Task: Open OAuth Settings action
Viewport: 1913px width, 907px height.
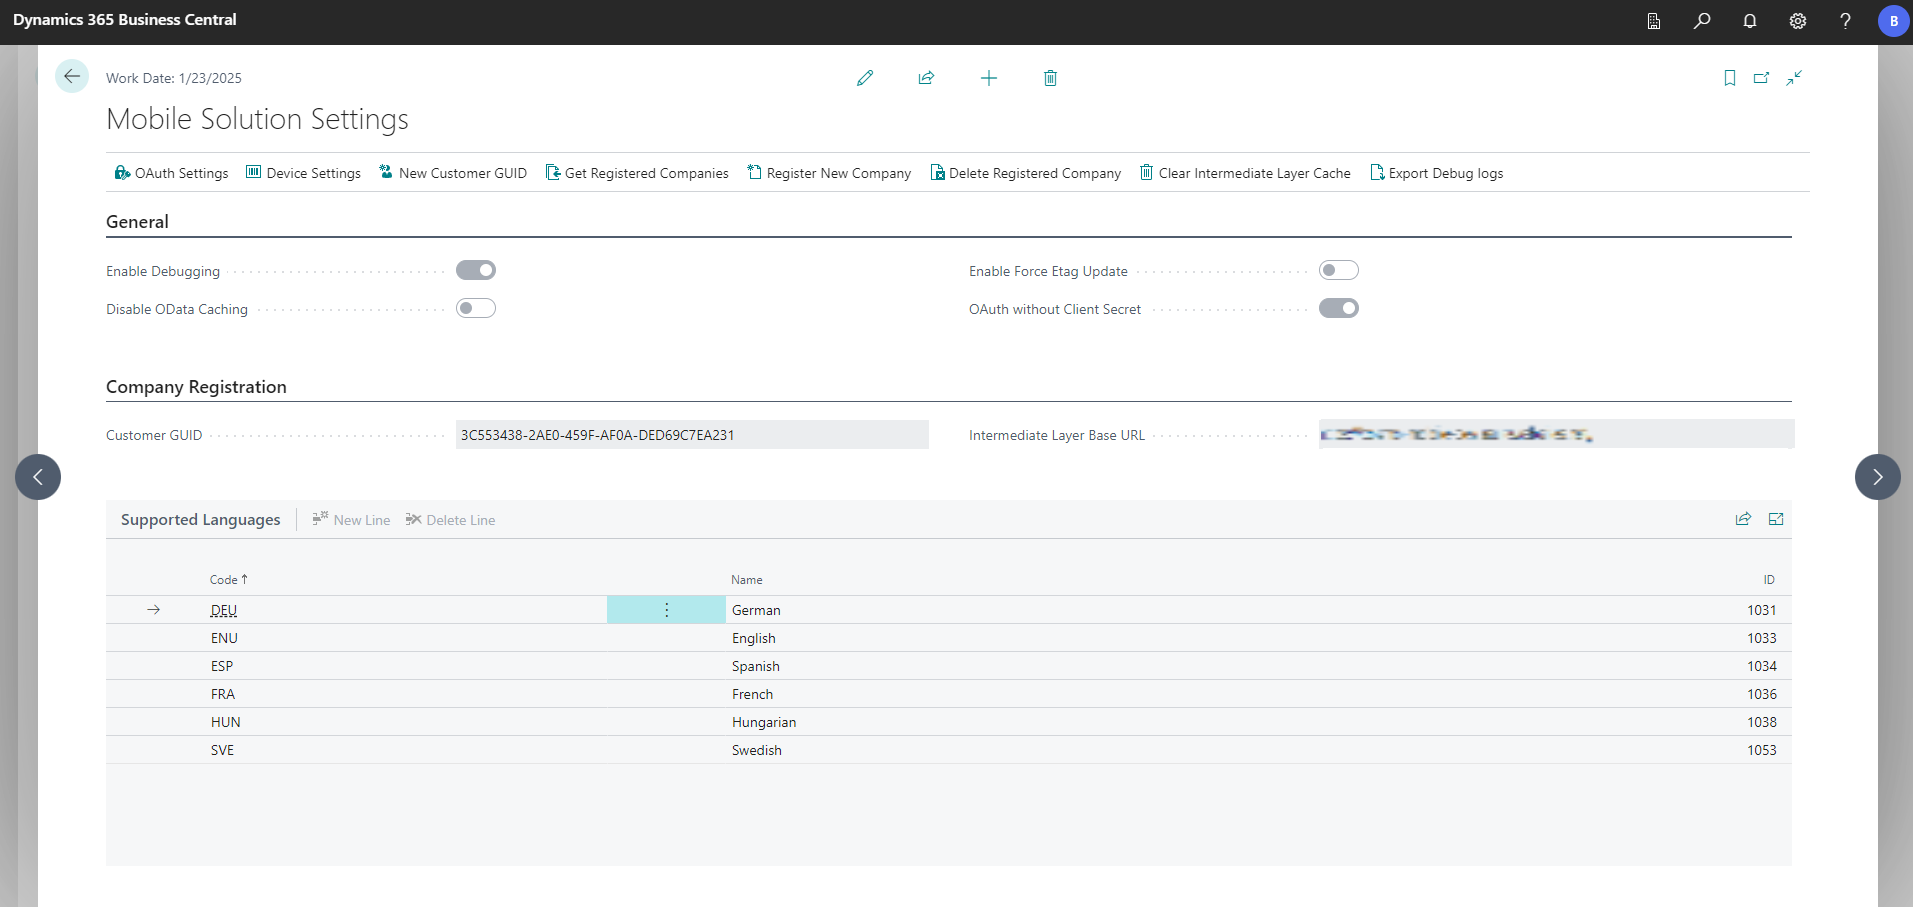Action: pos(171,173)
